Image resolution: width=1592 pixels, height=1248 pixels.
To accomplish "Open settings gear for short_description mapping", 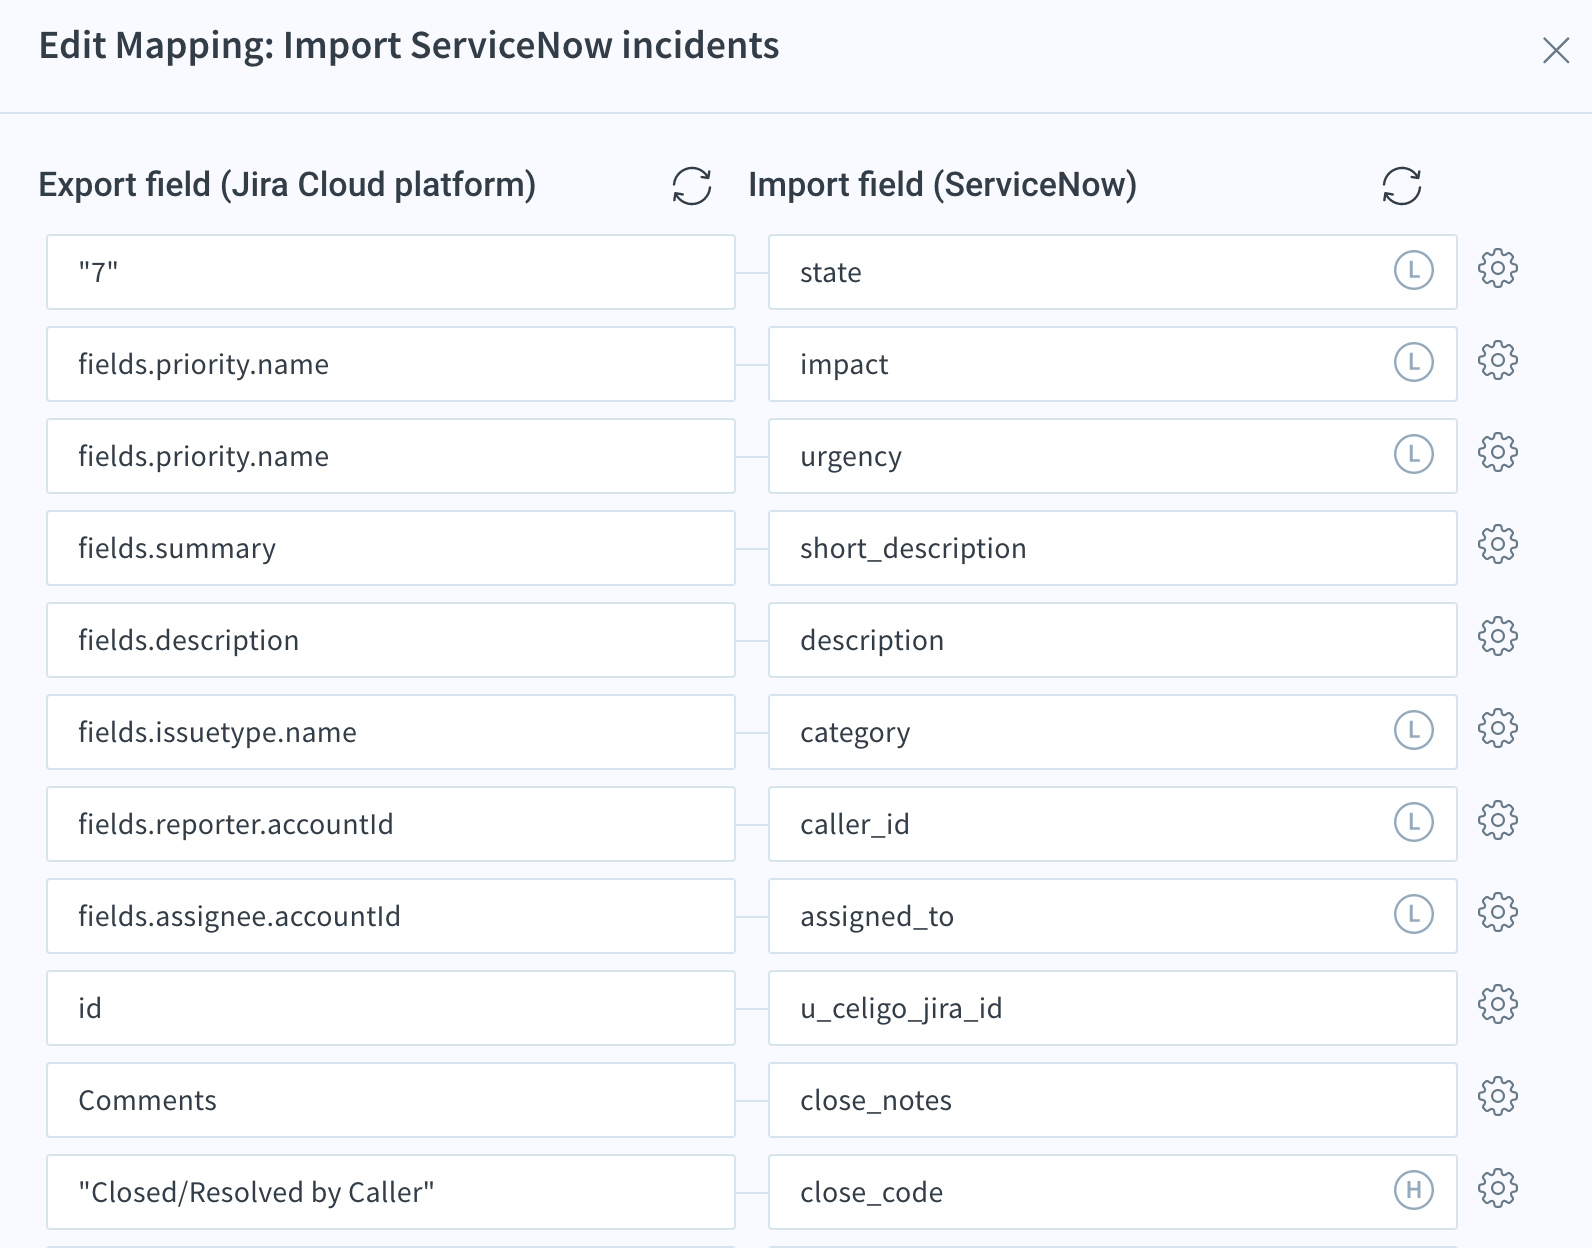I will pyautogui.click(x=1498, y=544).
